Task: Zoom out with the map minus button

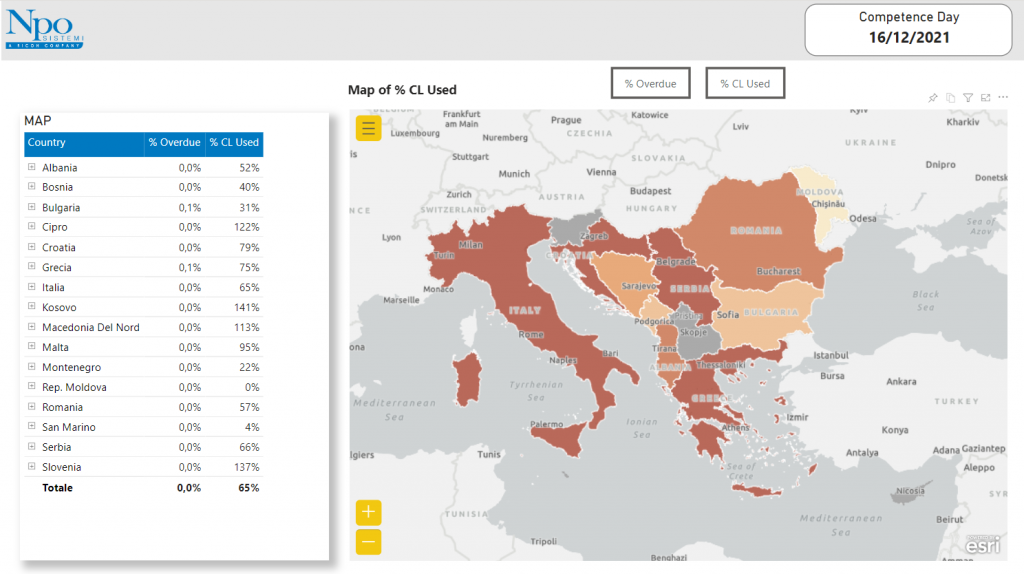Action: click(369, 542)
